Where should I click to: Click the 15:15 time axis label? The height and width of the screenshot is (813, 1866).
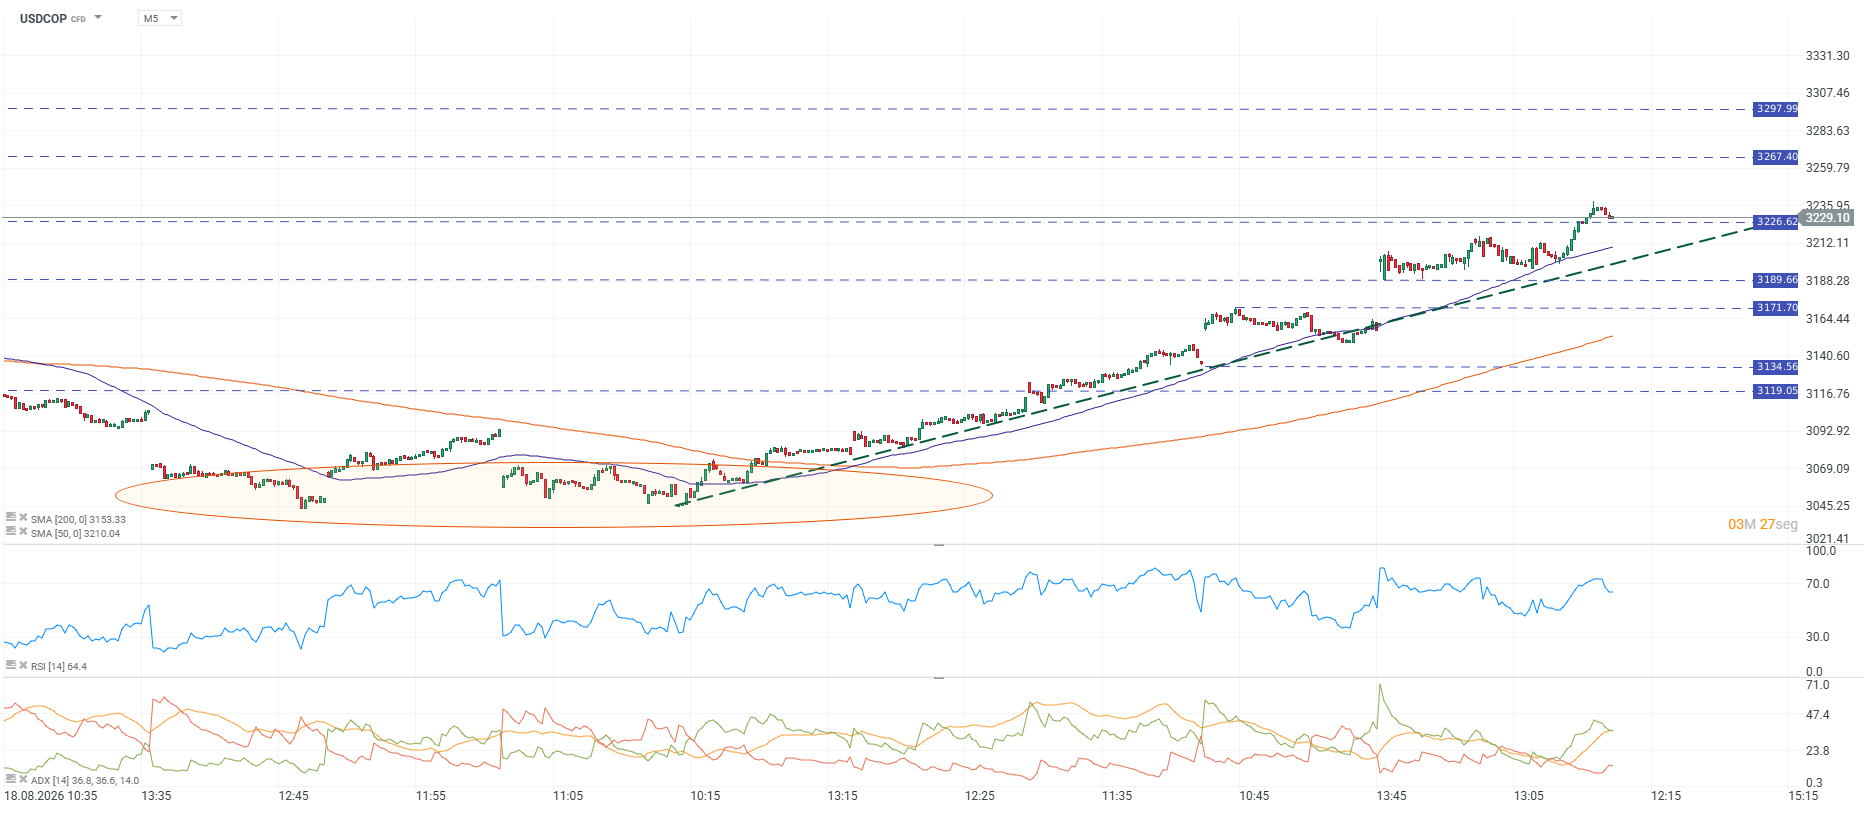tap(1803, 796)
